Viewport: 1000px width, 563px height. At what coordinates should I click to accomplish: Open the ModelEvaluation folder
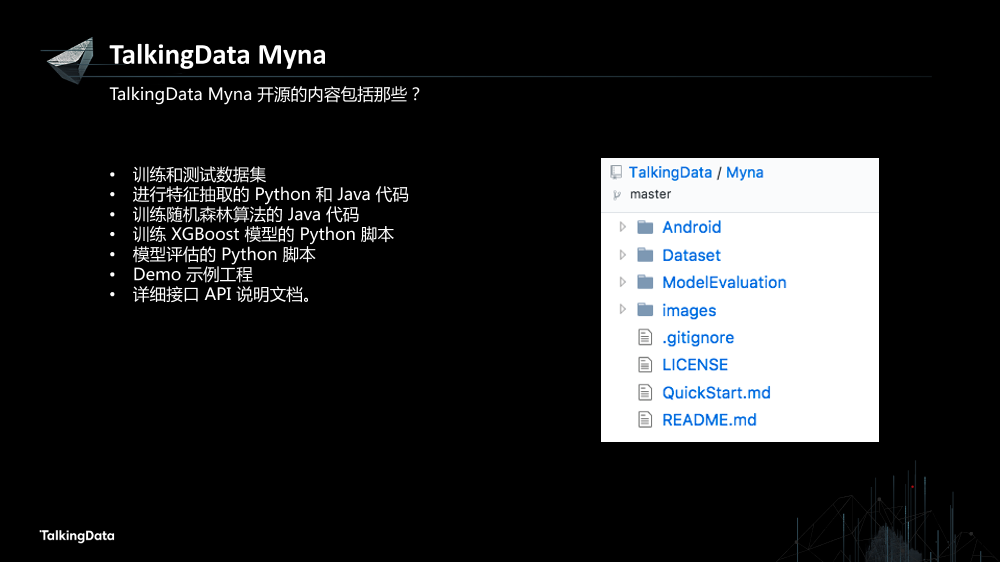click(x=724, y=282)
